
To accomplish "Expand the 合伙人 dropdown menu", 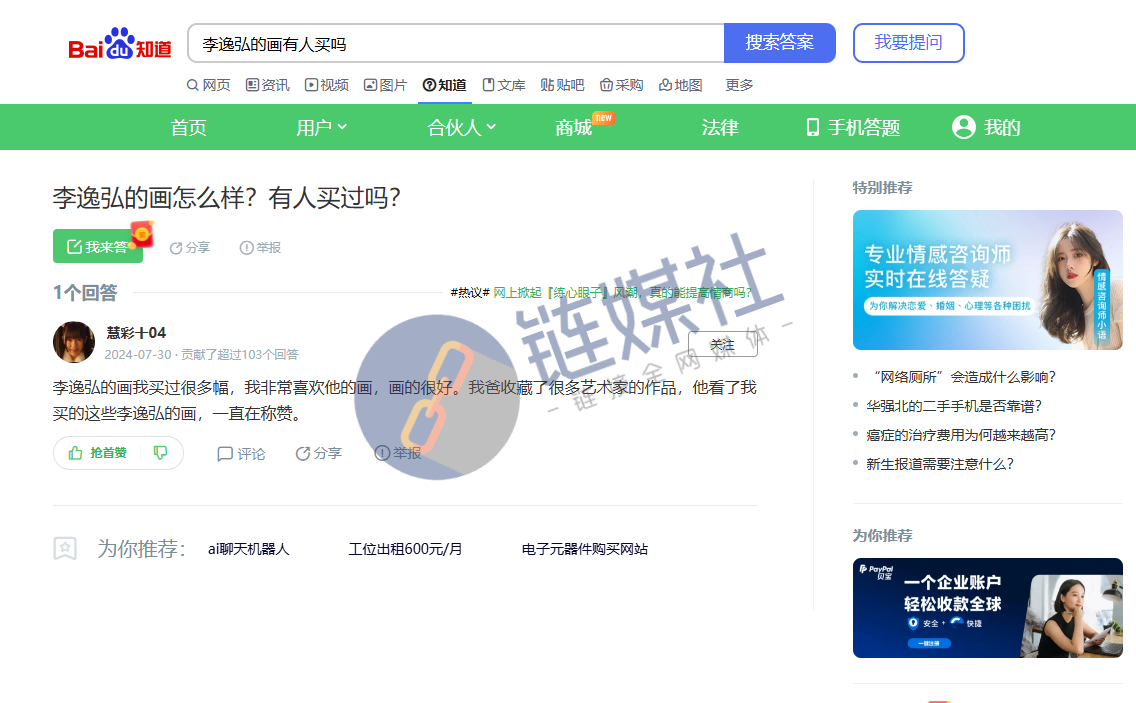I will (x=459, y=127).
